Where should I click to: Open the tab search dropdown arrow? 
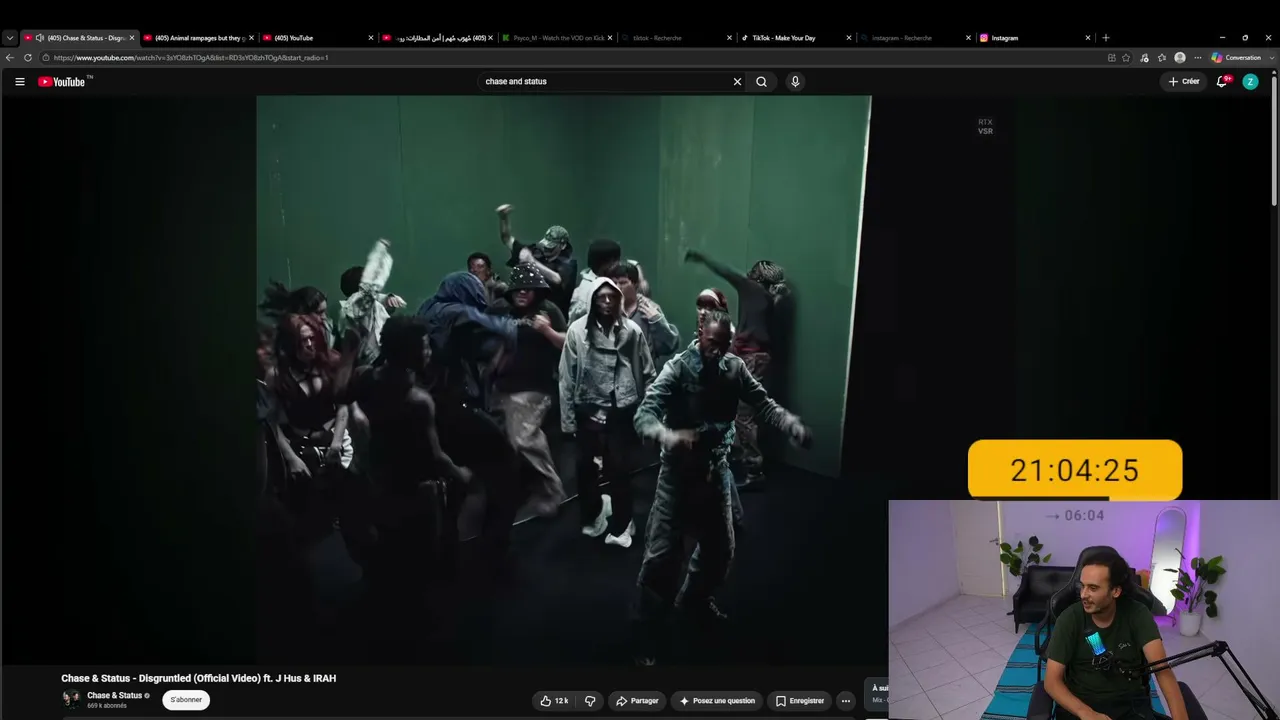(x=10, y=38)
